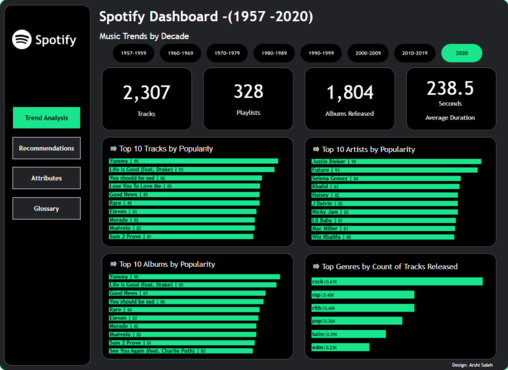Viewport: 508px width, 370px height.
Task: Click the Spotify logo icon
Action: (x=22, y=40)
